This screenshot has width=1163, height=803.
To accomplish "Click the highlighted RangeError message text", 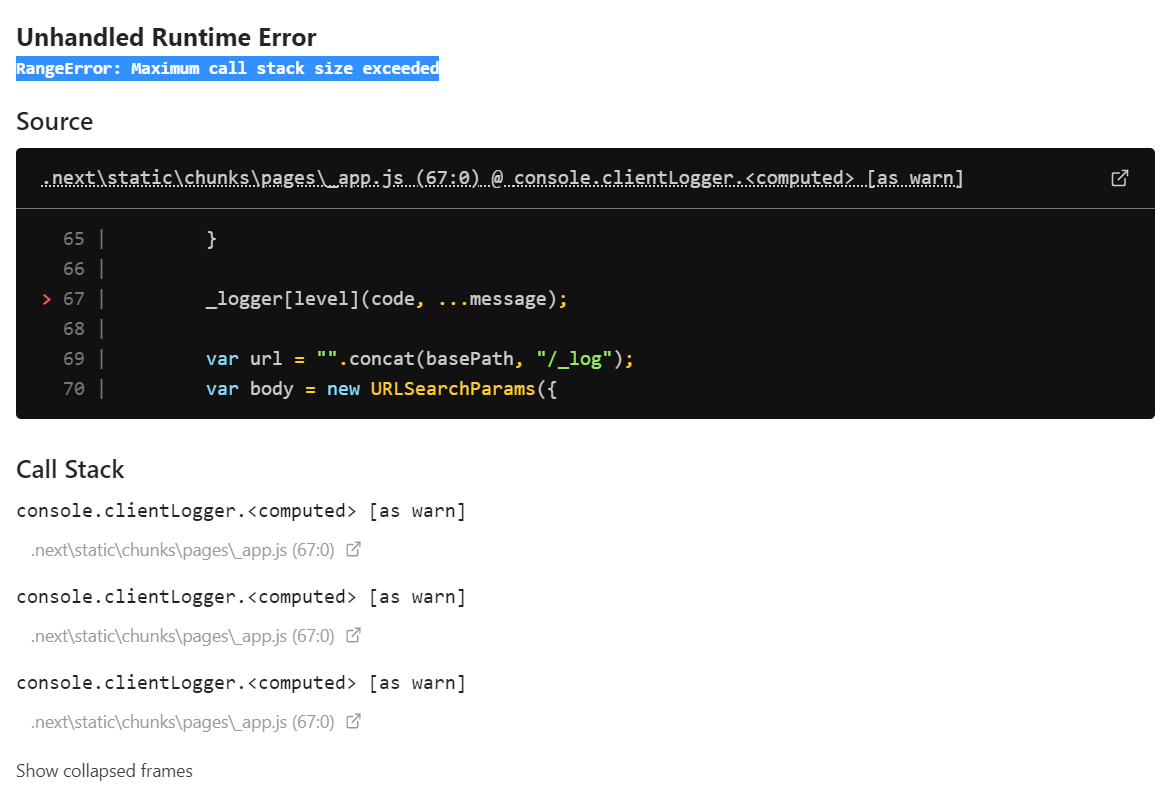I will [x=227, y=68].
